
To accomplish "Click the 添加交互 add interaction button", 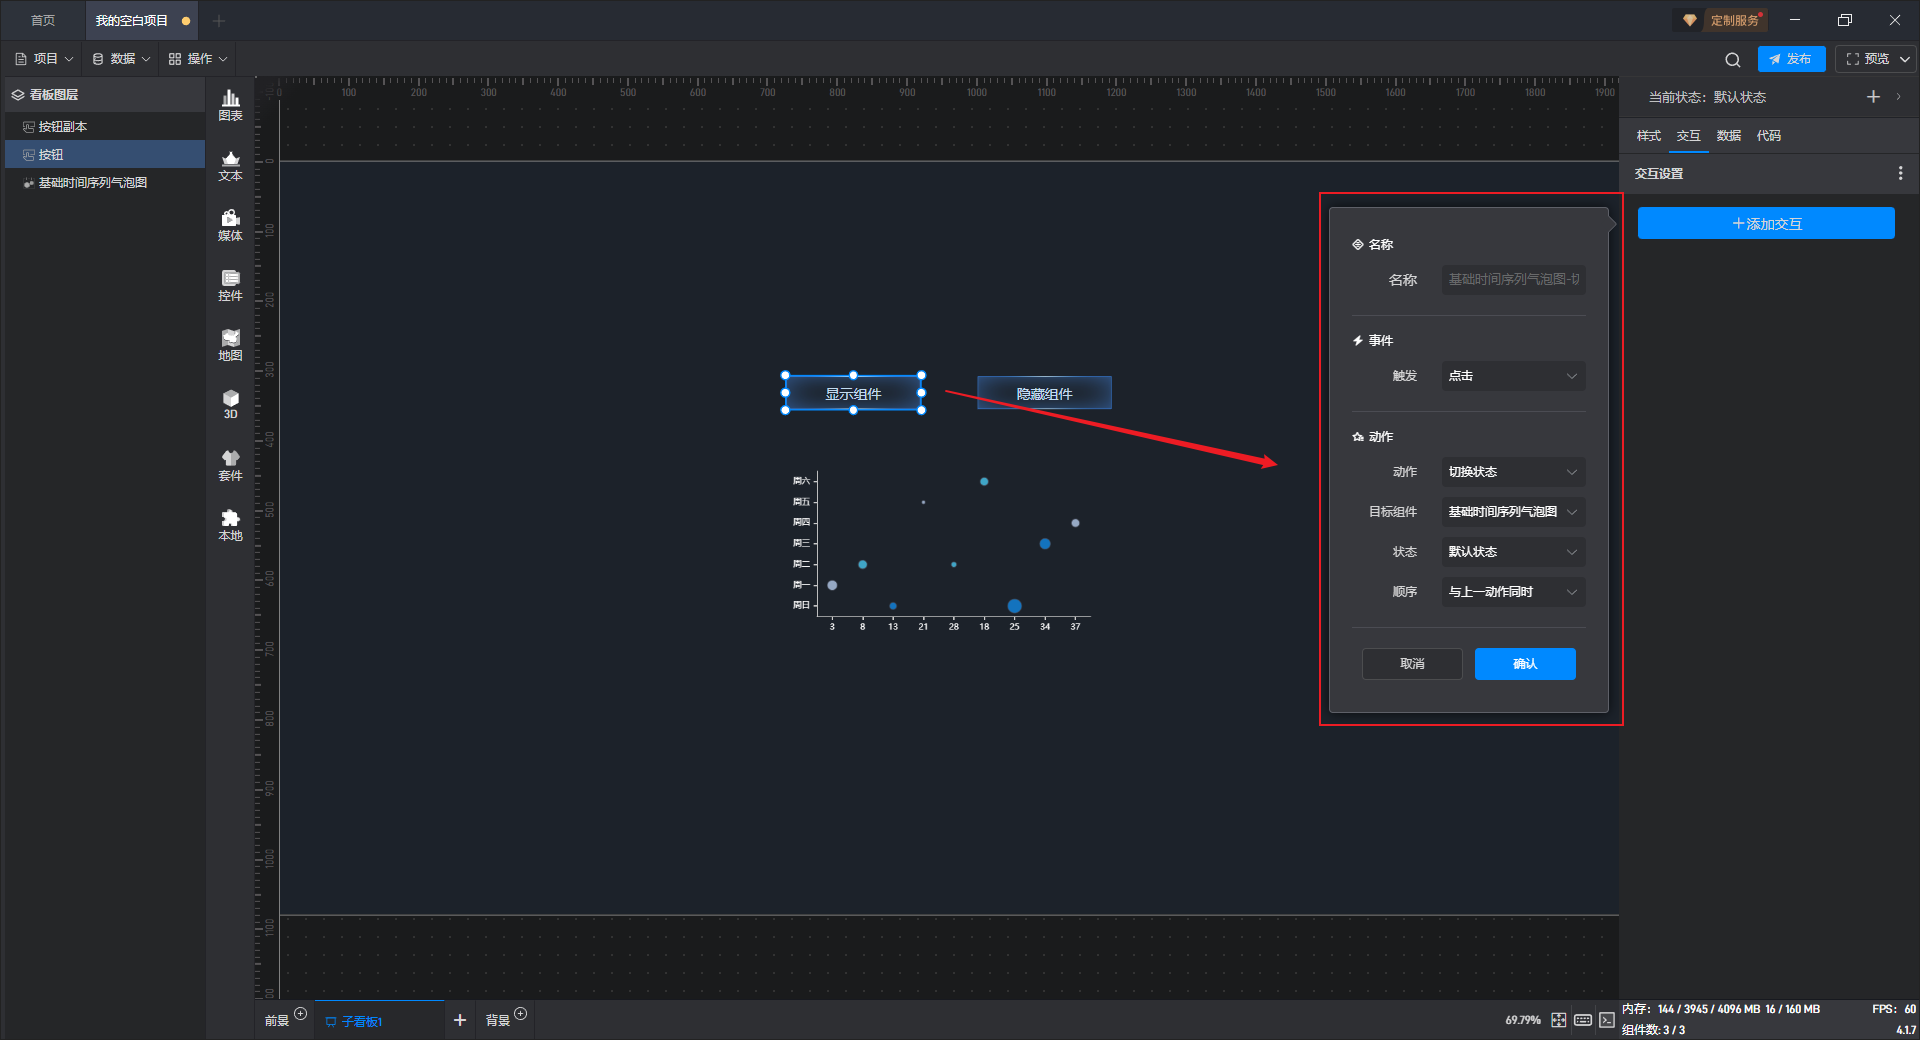I will [x=1765, y=224].
